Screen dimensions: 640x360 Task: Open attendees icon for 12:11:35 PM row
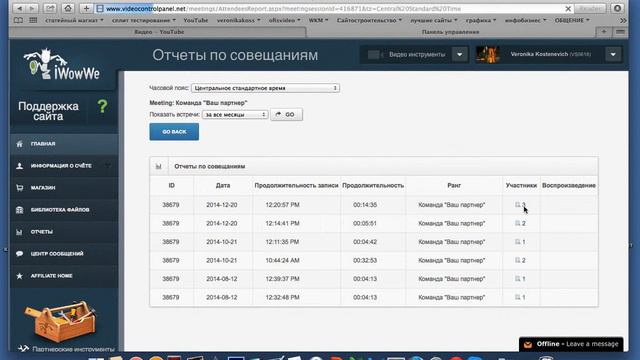point(517,242)
